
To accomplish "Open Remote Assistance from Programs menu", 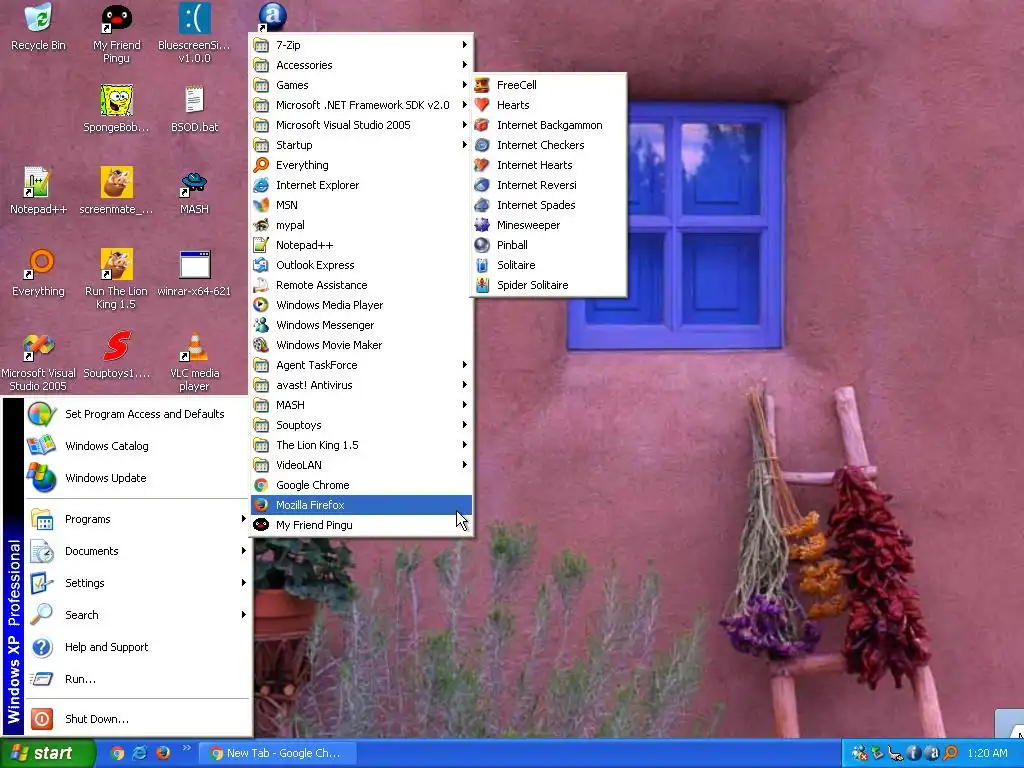I will (x=361, y=285).
